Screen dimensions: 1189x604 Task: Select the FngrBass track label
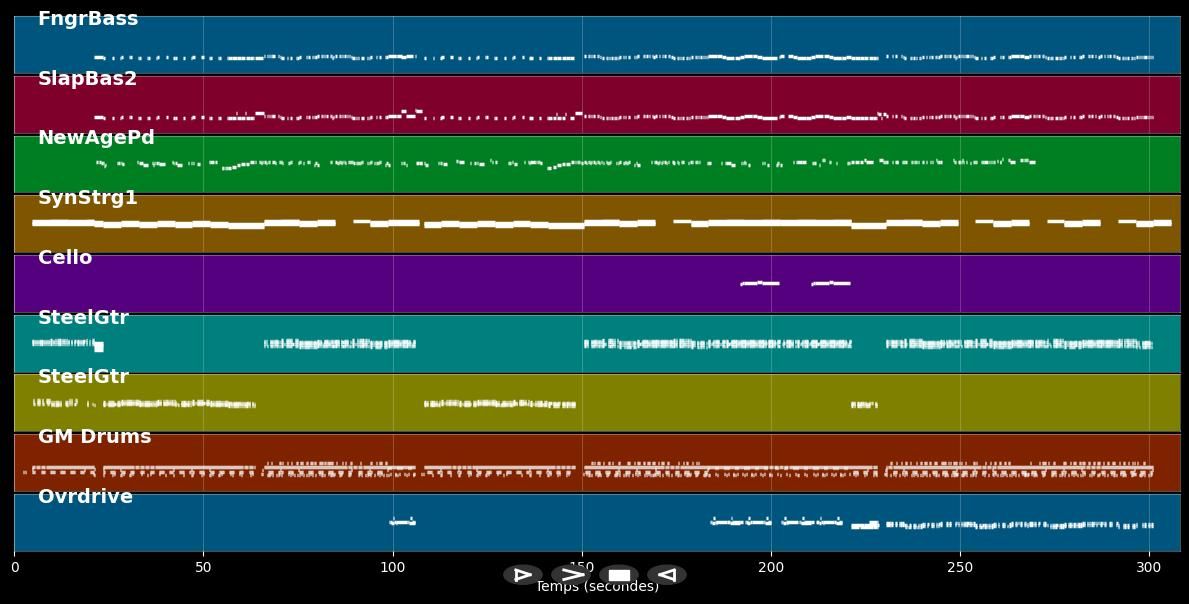coord(88,19)
